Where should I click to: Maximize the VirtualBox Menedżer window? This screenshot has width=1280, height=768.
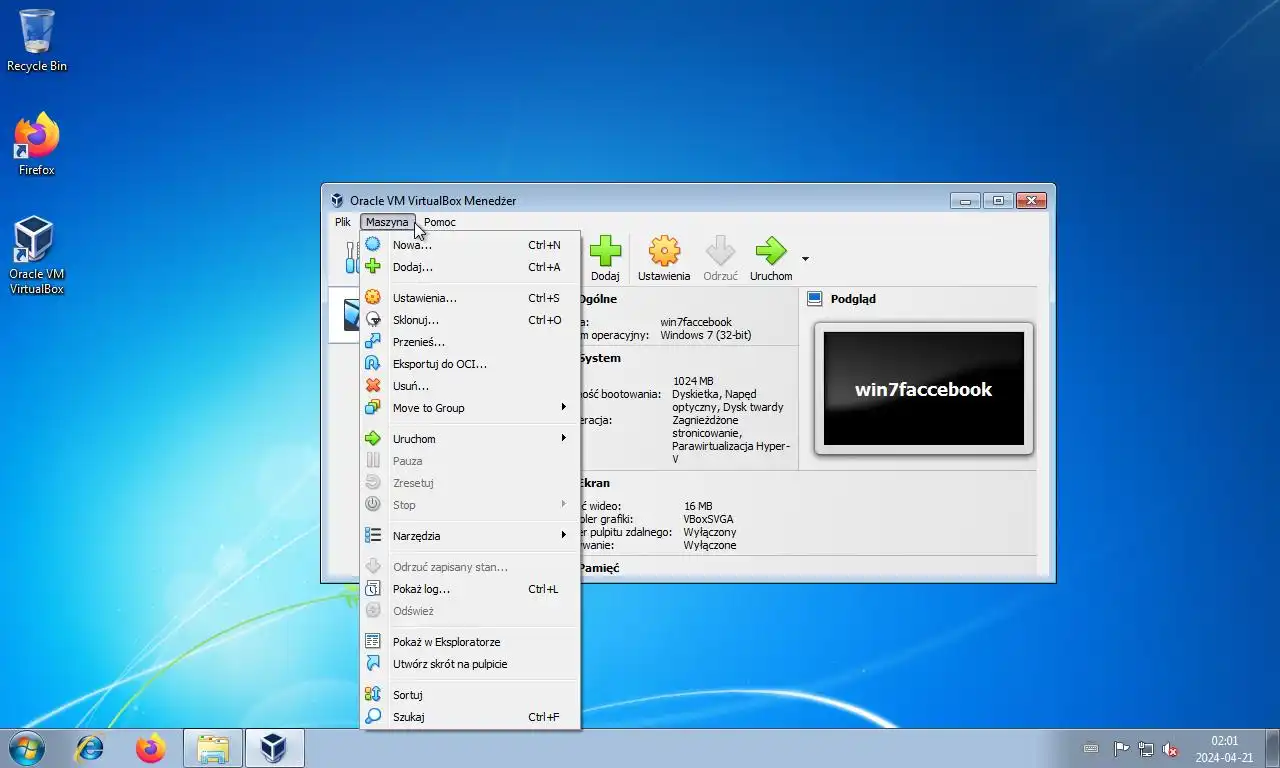coord(998,200)
